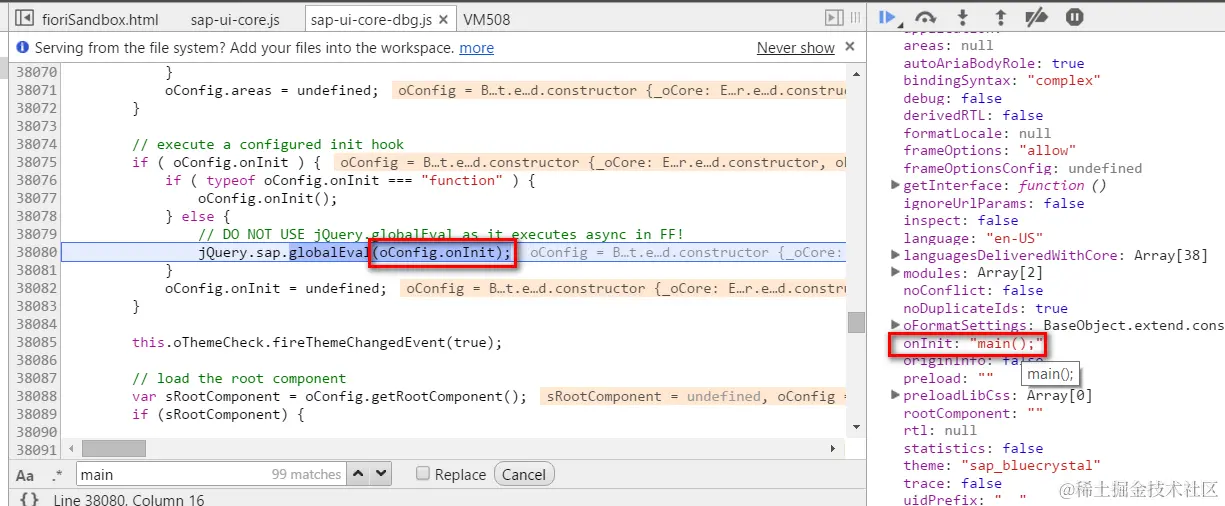Enable the Replace checkbox

423,474
